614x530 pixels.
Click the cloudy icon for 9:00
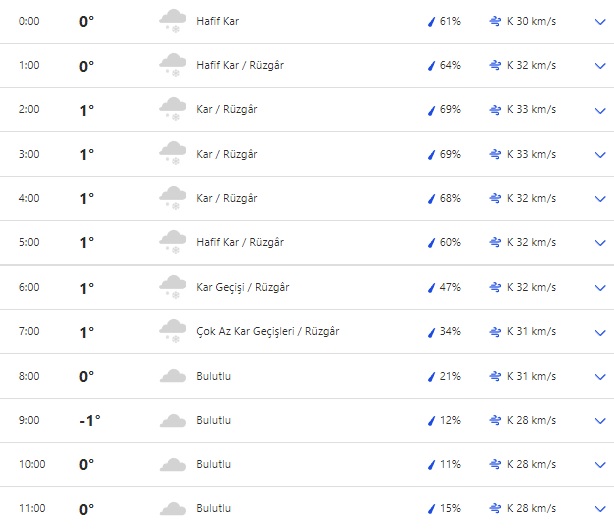point(173,421)
